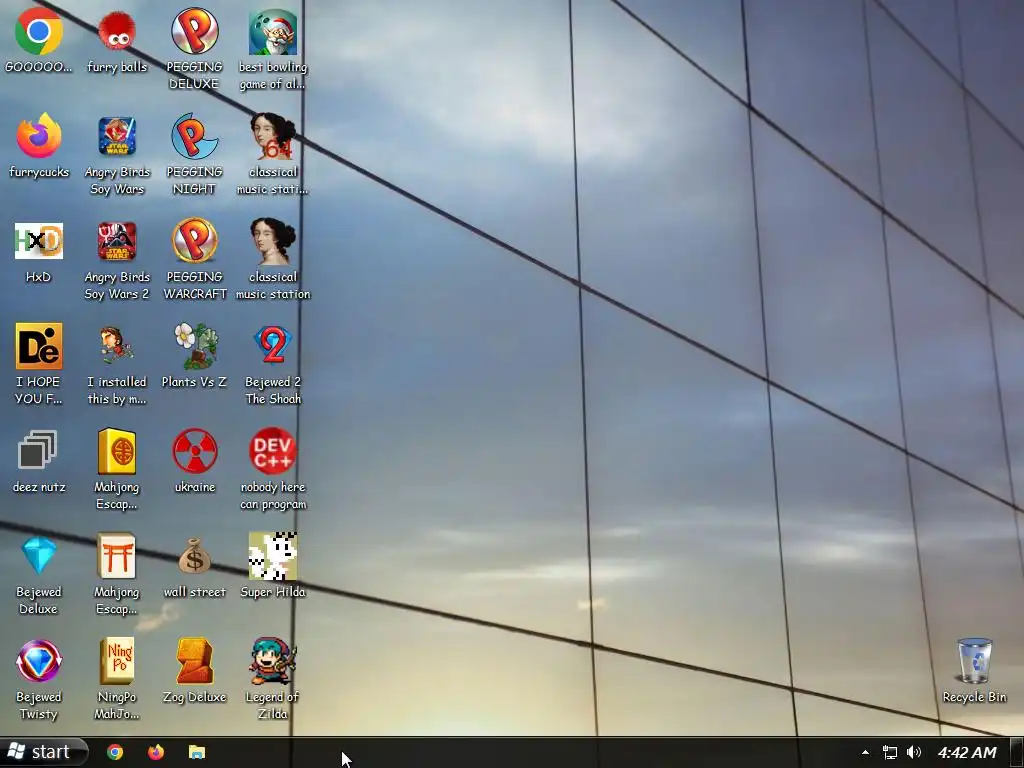Open Chrome from the taskbar
1024x768 pixels.
coord(115,752)
